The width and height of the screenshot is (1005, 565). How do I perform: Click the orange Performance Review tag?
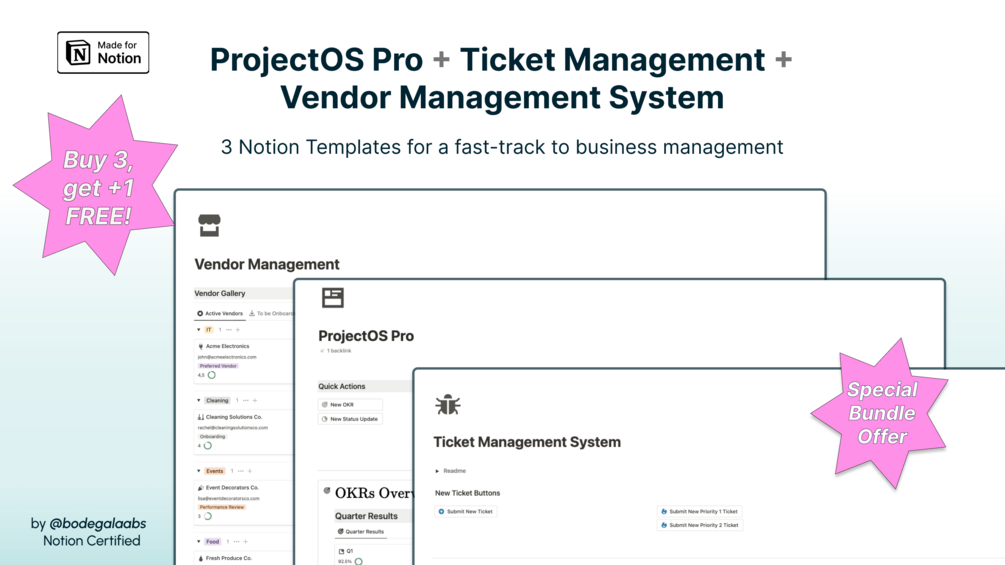pos(222,507)
